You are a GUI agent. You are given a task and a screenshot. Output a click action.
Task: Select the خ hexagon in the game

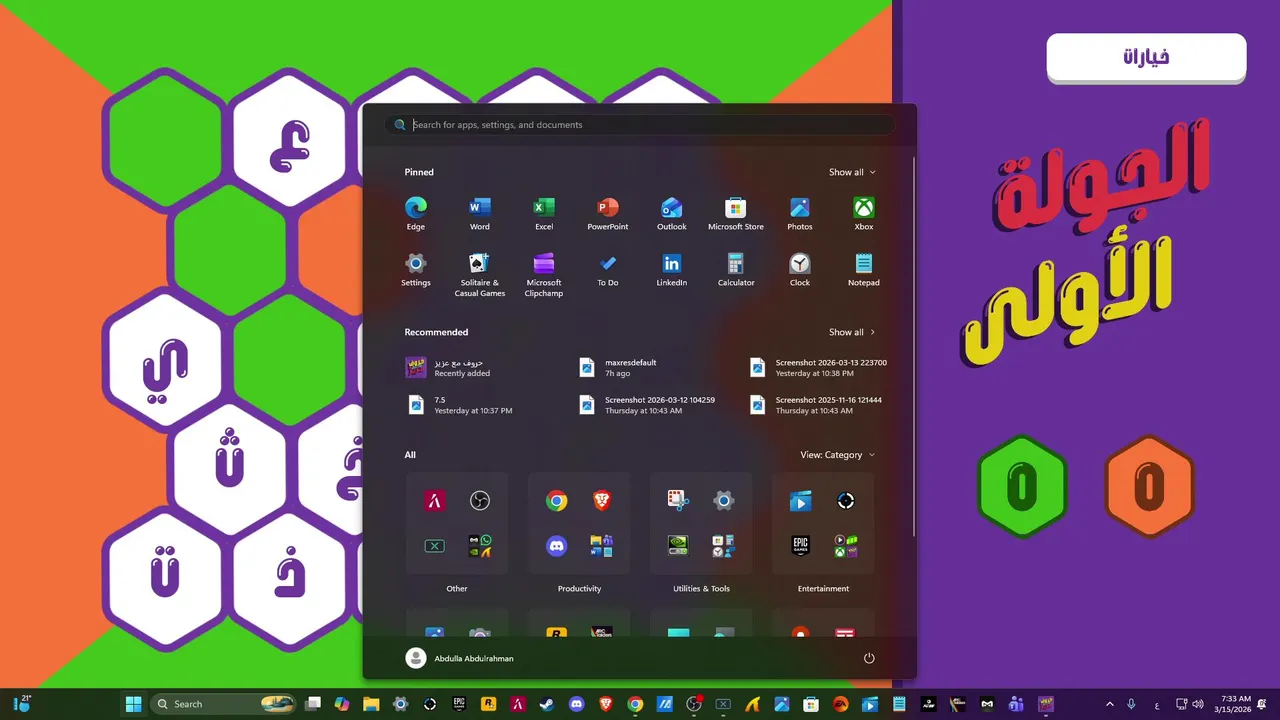tap(290, 580)
